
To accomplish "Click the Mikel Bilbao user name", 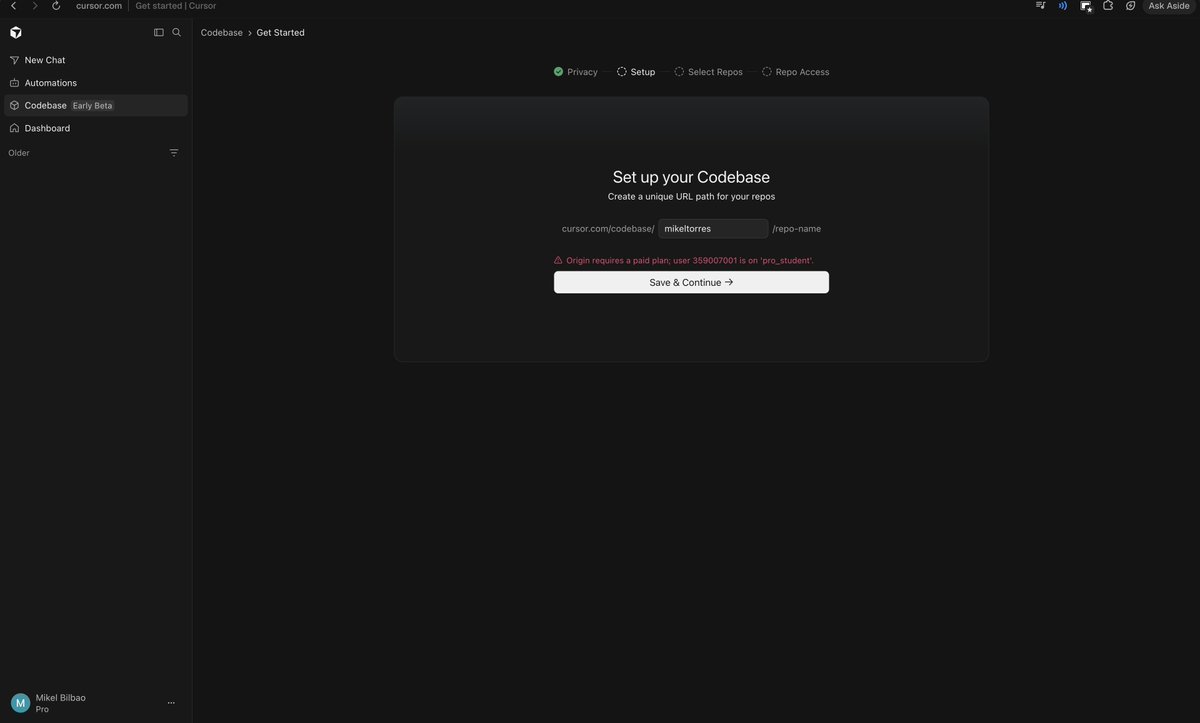I will 61,698.
